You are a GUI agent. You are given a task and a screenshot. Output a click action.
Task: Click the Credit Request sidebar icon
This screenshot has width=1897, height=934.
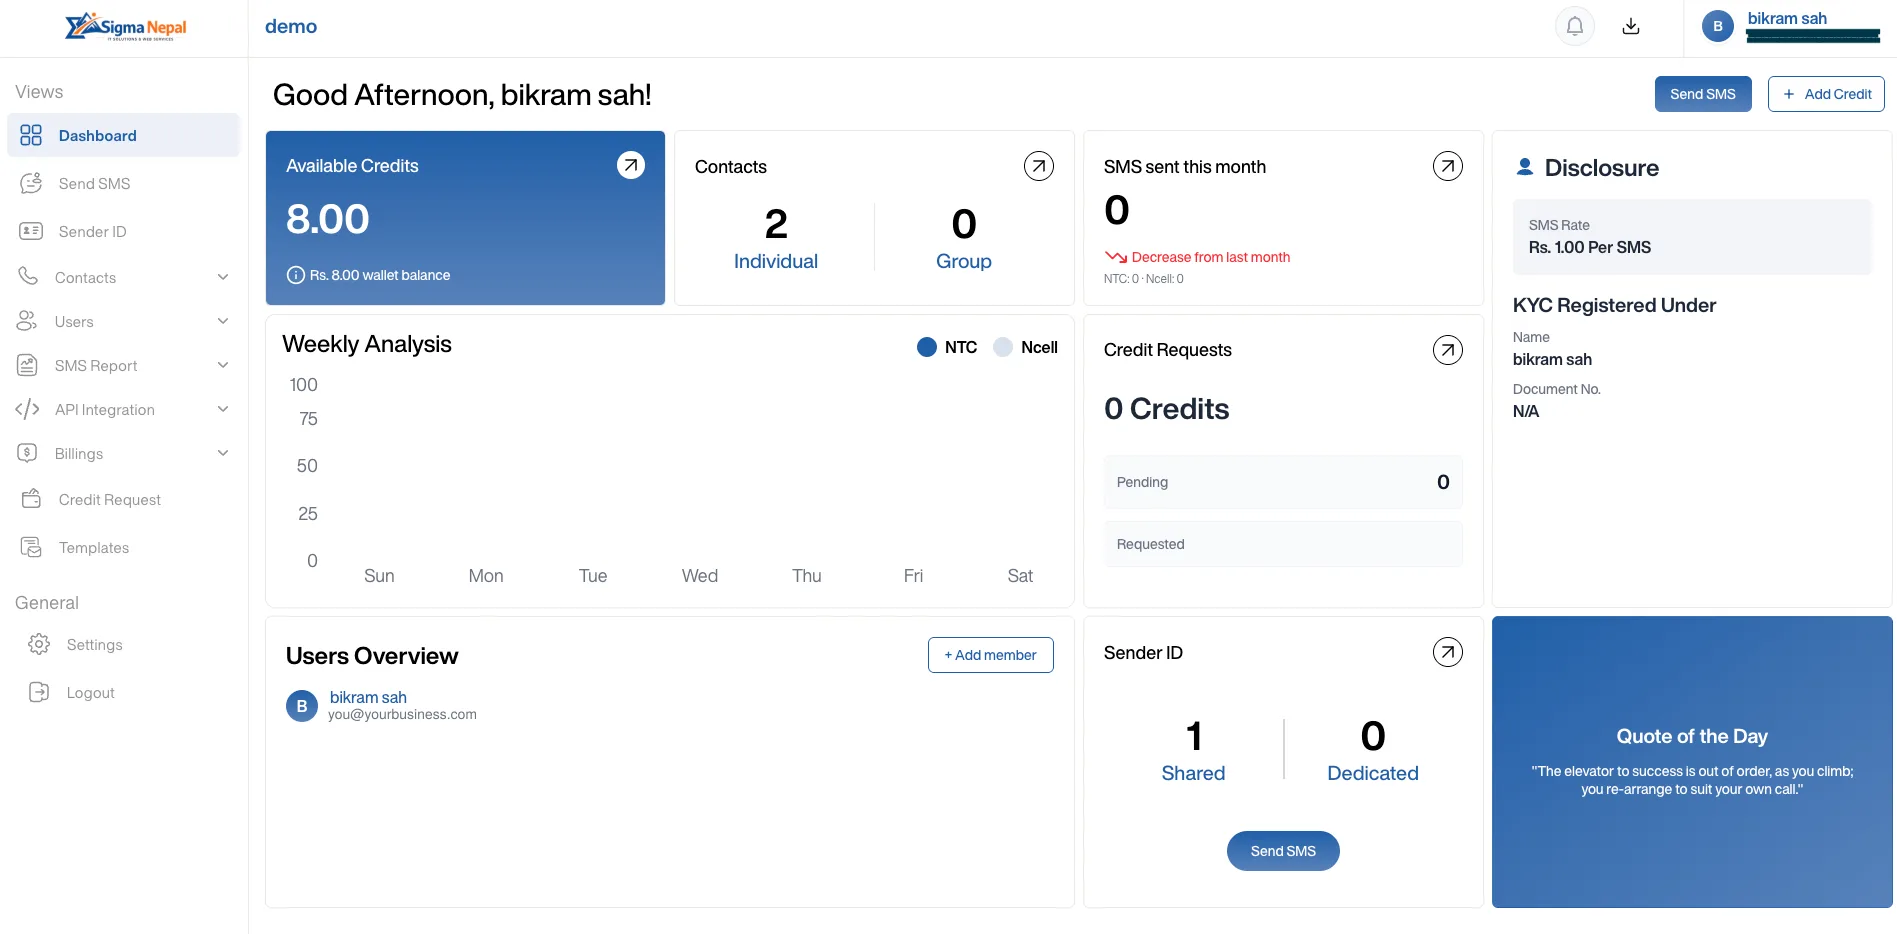(31, 499)
